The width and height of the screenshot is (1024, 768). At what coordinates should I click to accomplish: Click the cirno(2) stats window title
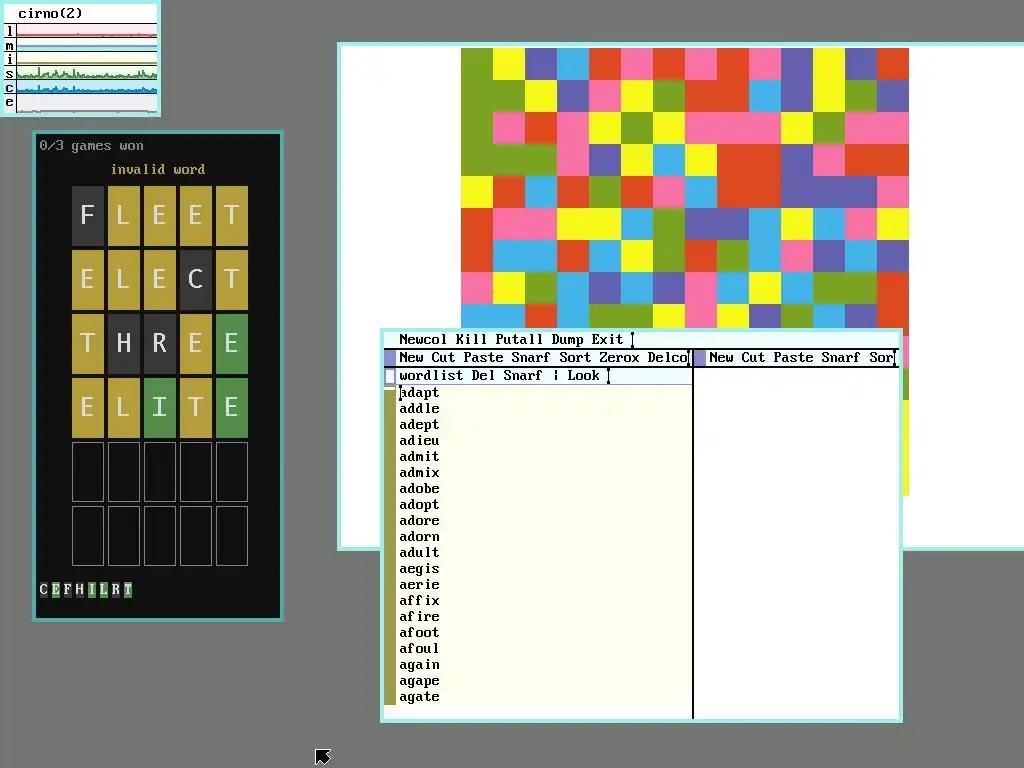50,13
